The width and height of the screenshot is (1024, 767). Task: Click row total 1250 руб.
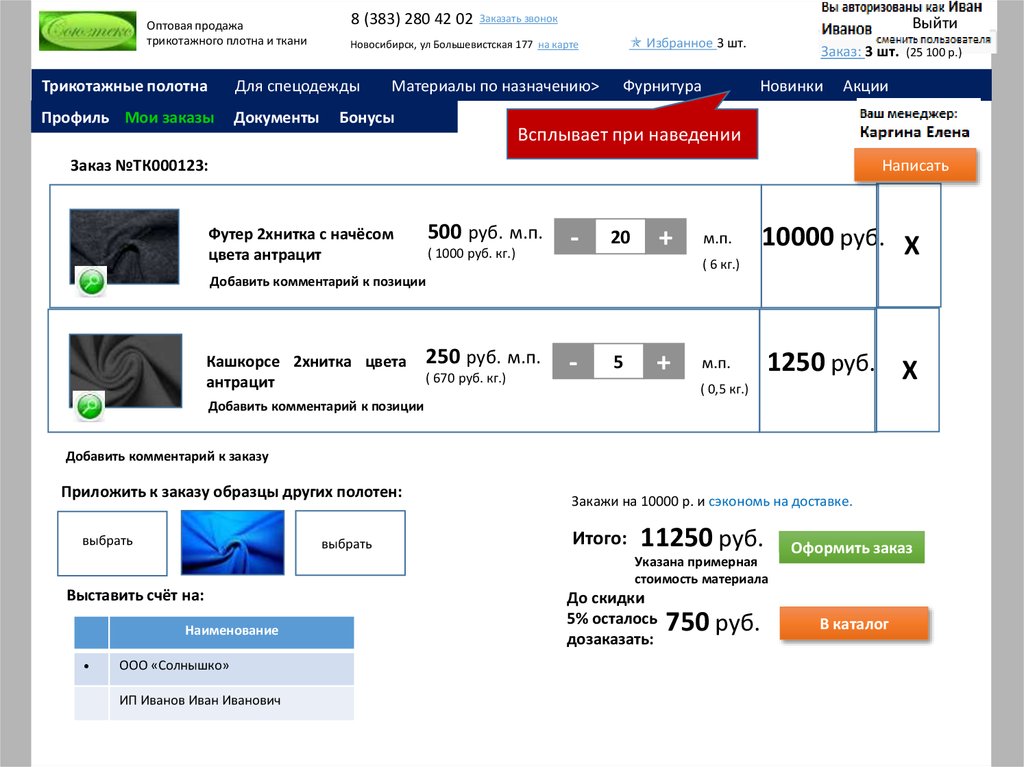click(820, 362)
